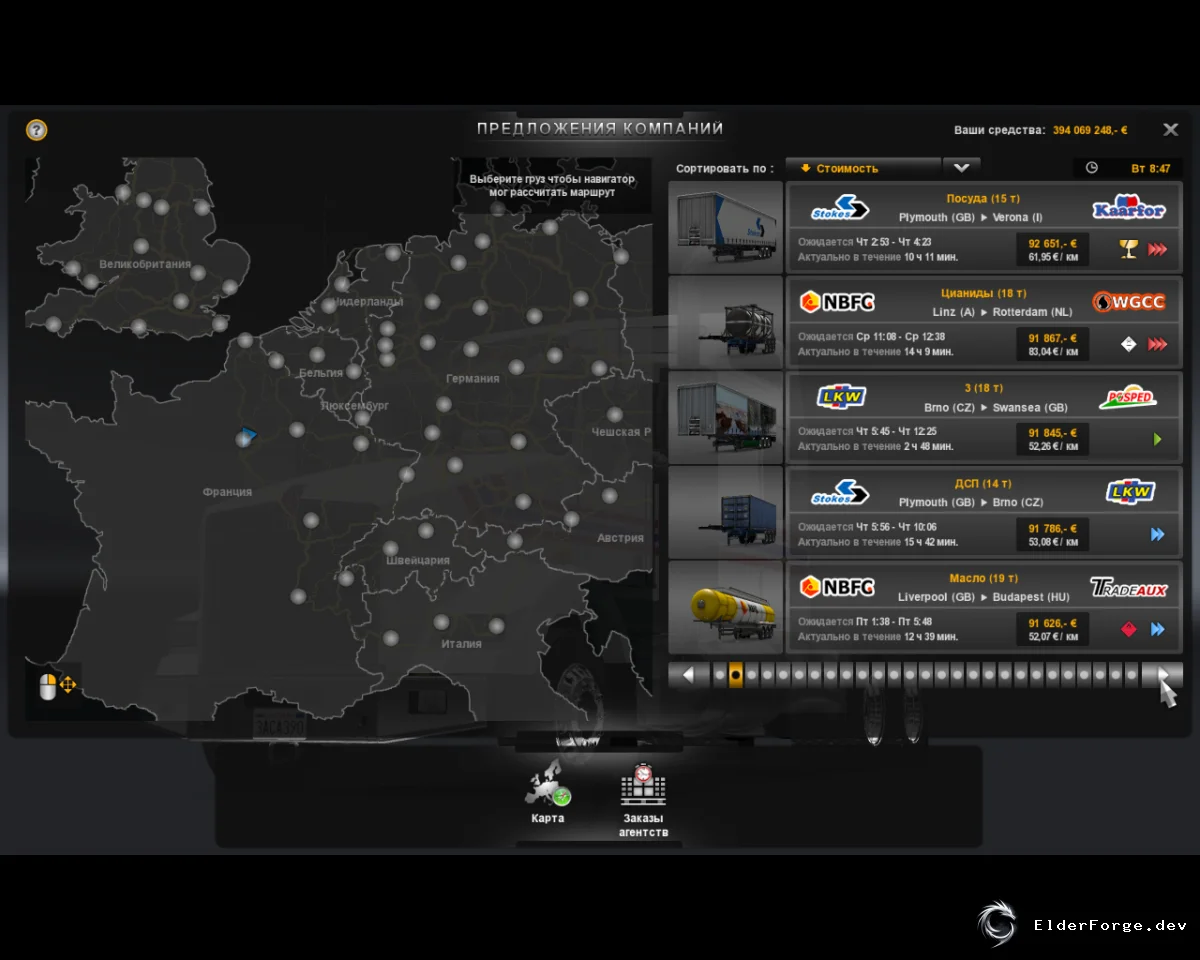Click the WGCC destination company logo
Screen dimensions: 1200x960
coord(1129,301)
